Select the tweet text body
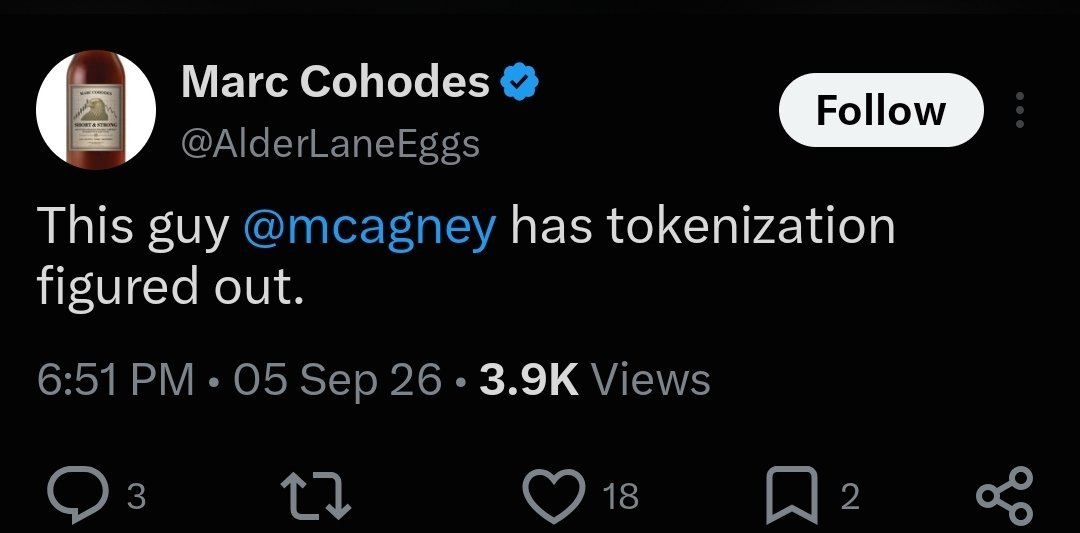 click(x=466, y=255)
